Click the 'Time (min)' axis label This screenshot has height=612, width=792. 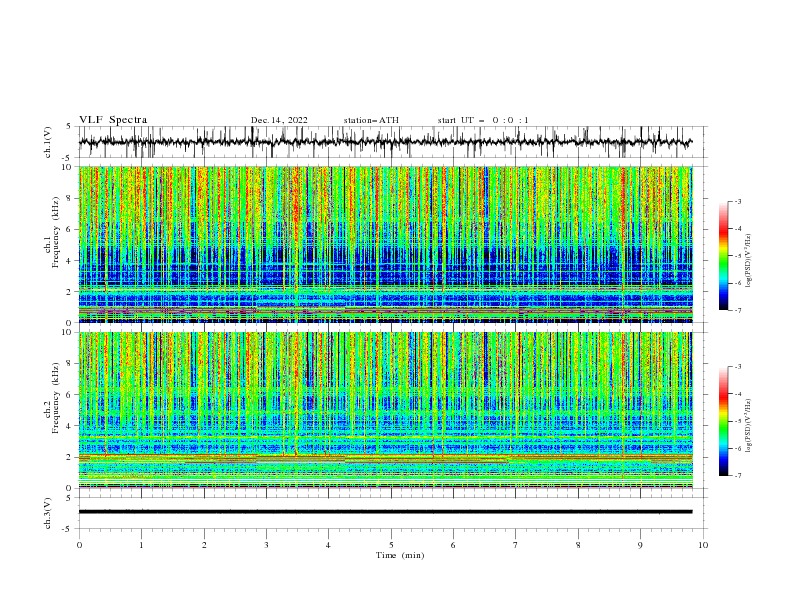tap(400, 555)
